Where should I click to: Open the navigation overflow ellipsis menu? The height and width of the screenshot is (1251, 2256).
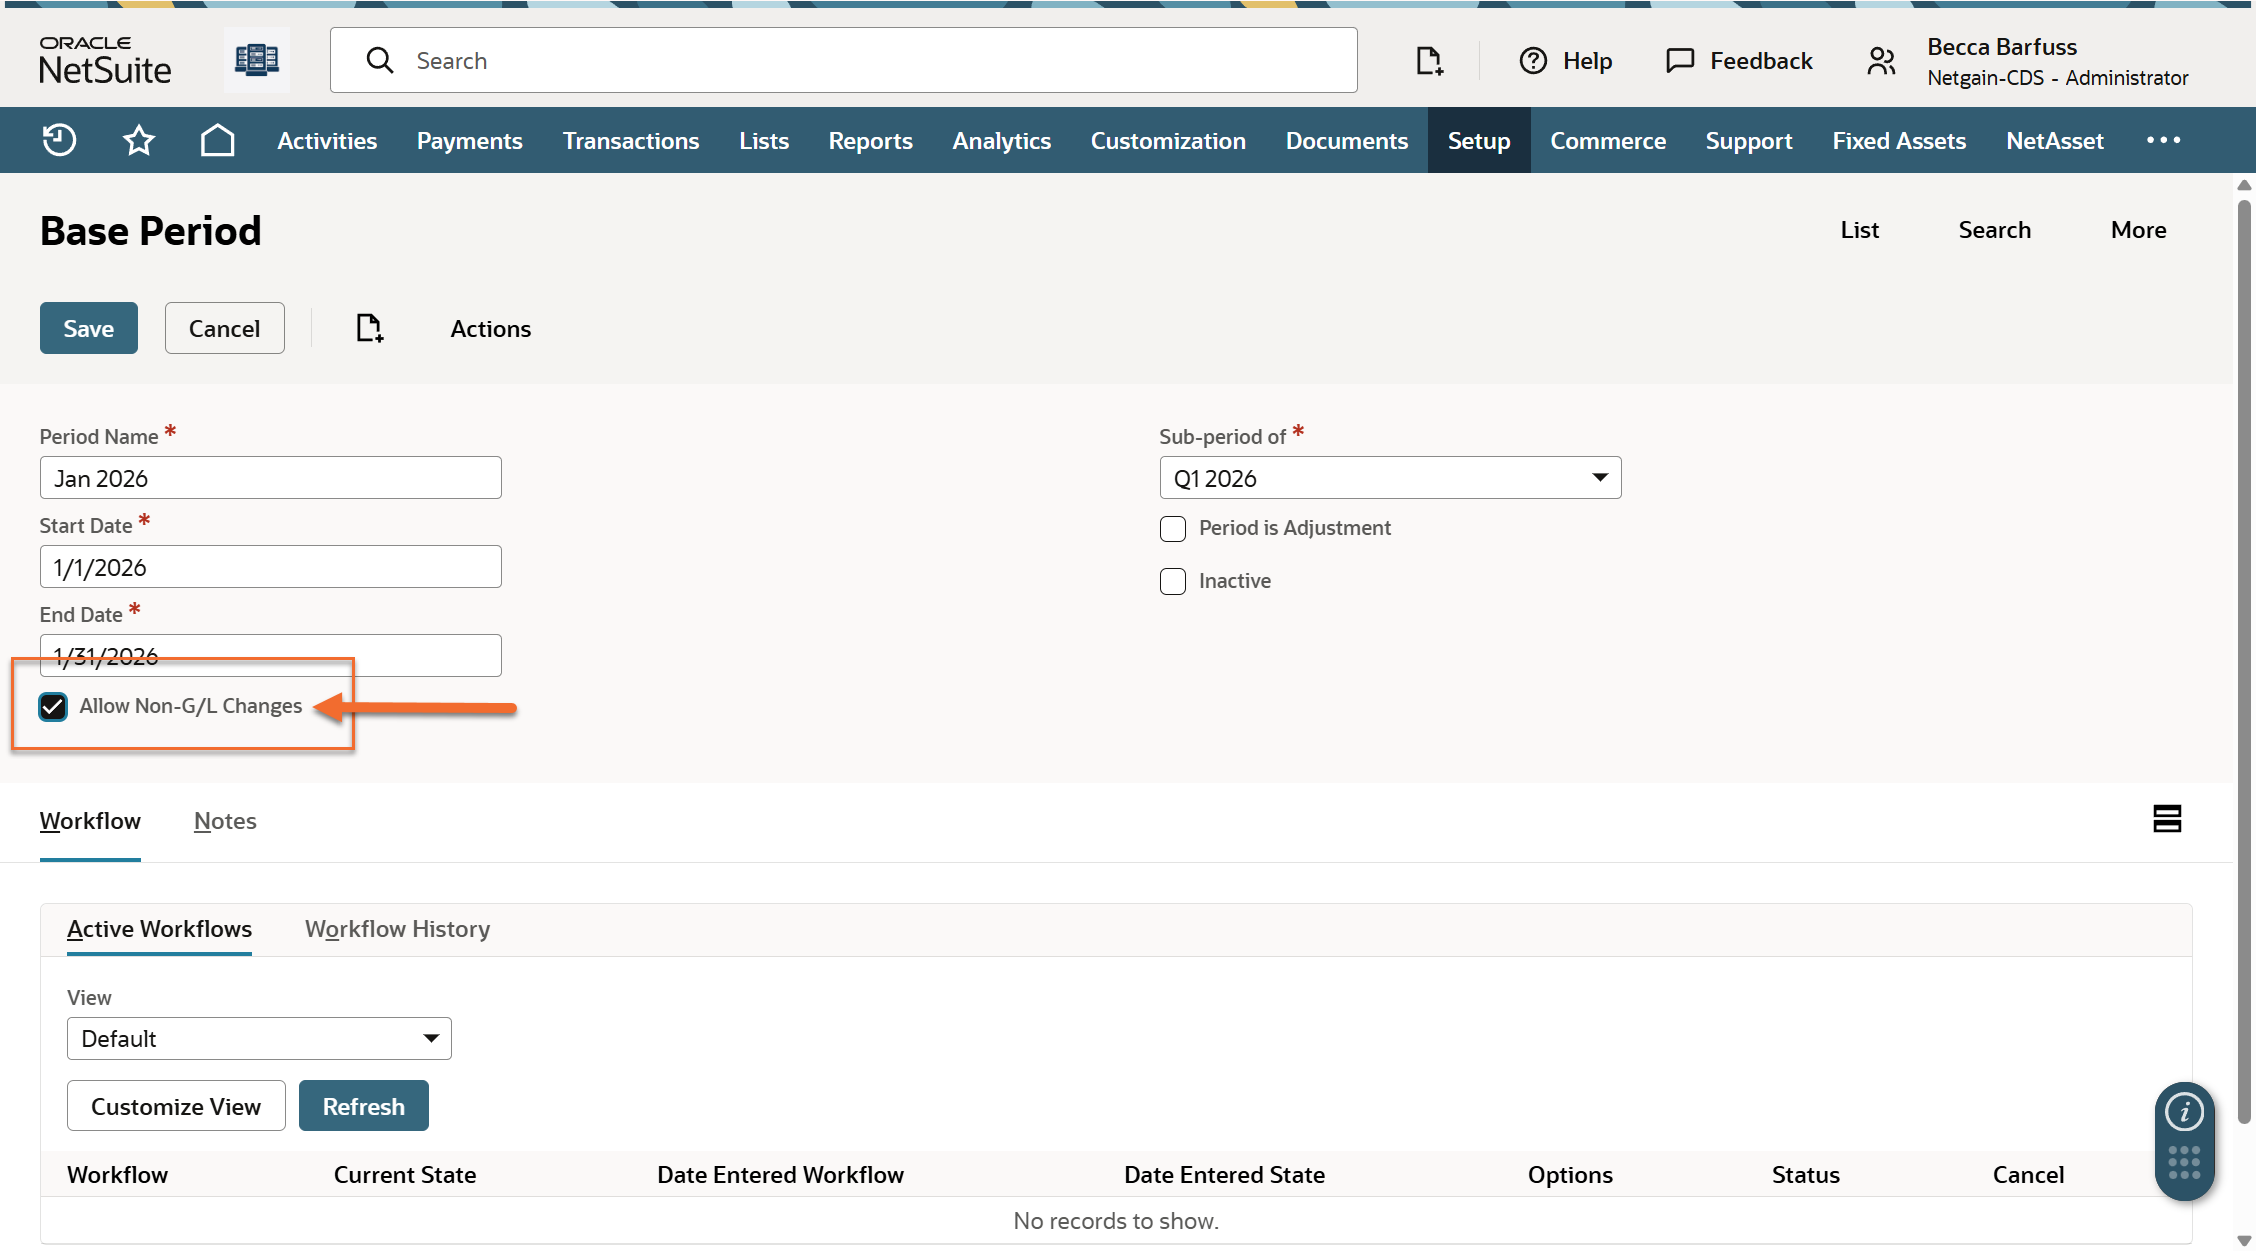pyautogui.click(x=2163, y=140)
